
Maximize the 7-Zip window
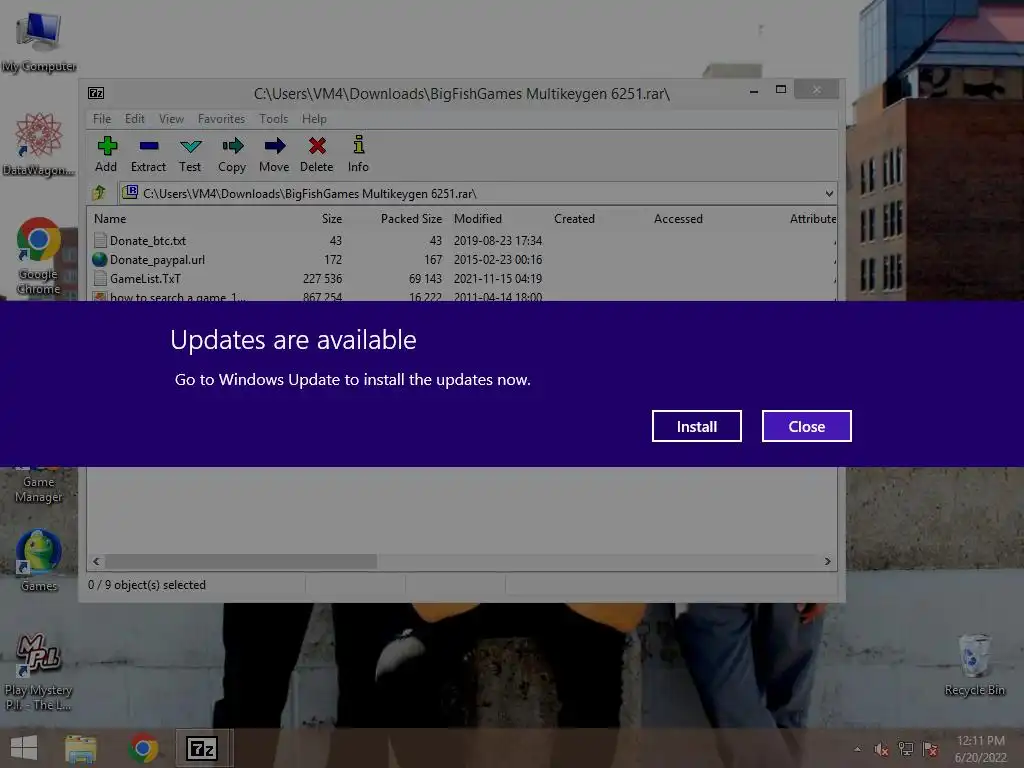tap(780, 89)
